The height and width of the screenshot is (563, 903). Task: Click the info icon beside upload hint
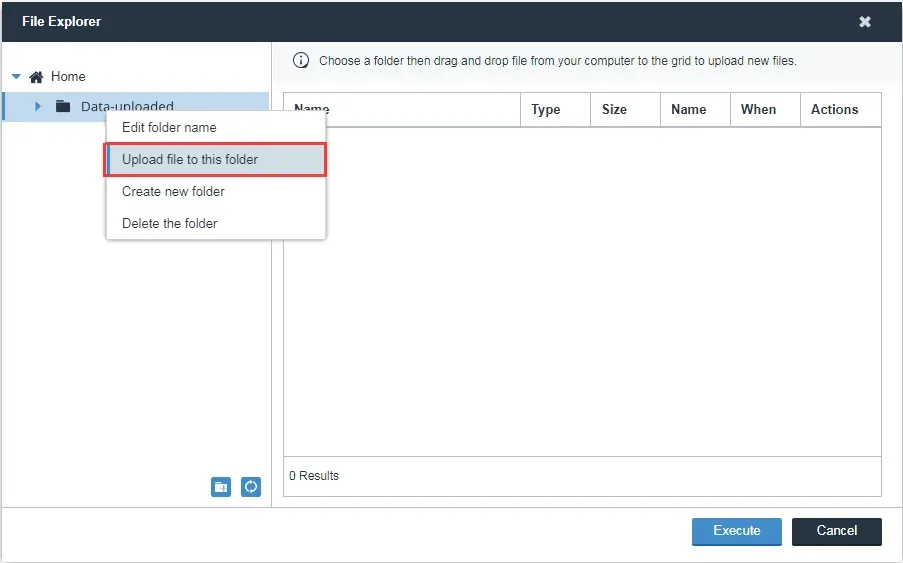[x=301, y=60]
